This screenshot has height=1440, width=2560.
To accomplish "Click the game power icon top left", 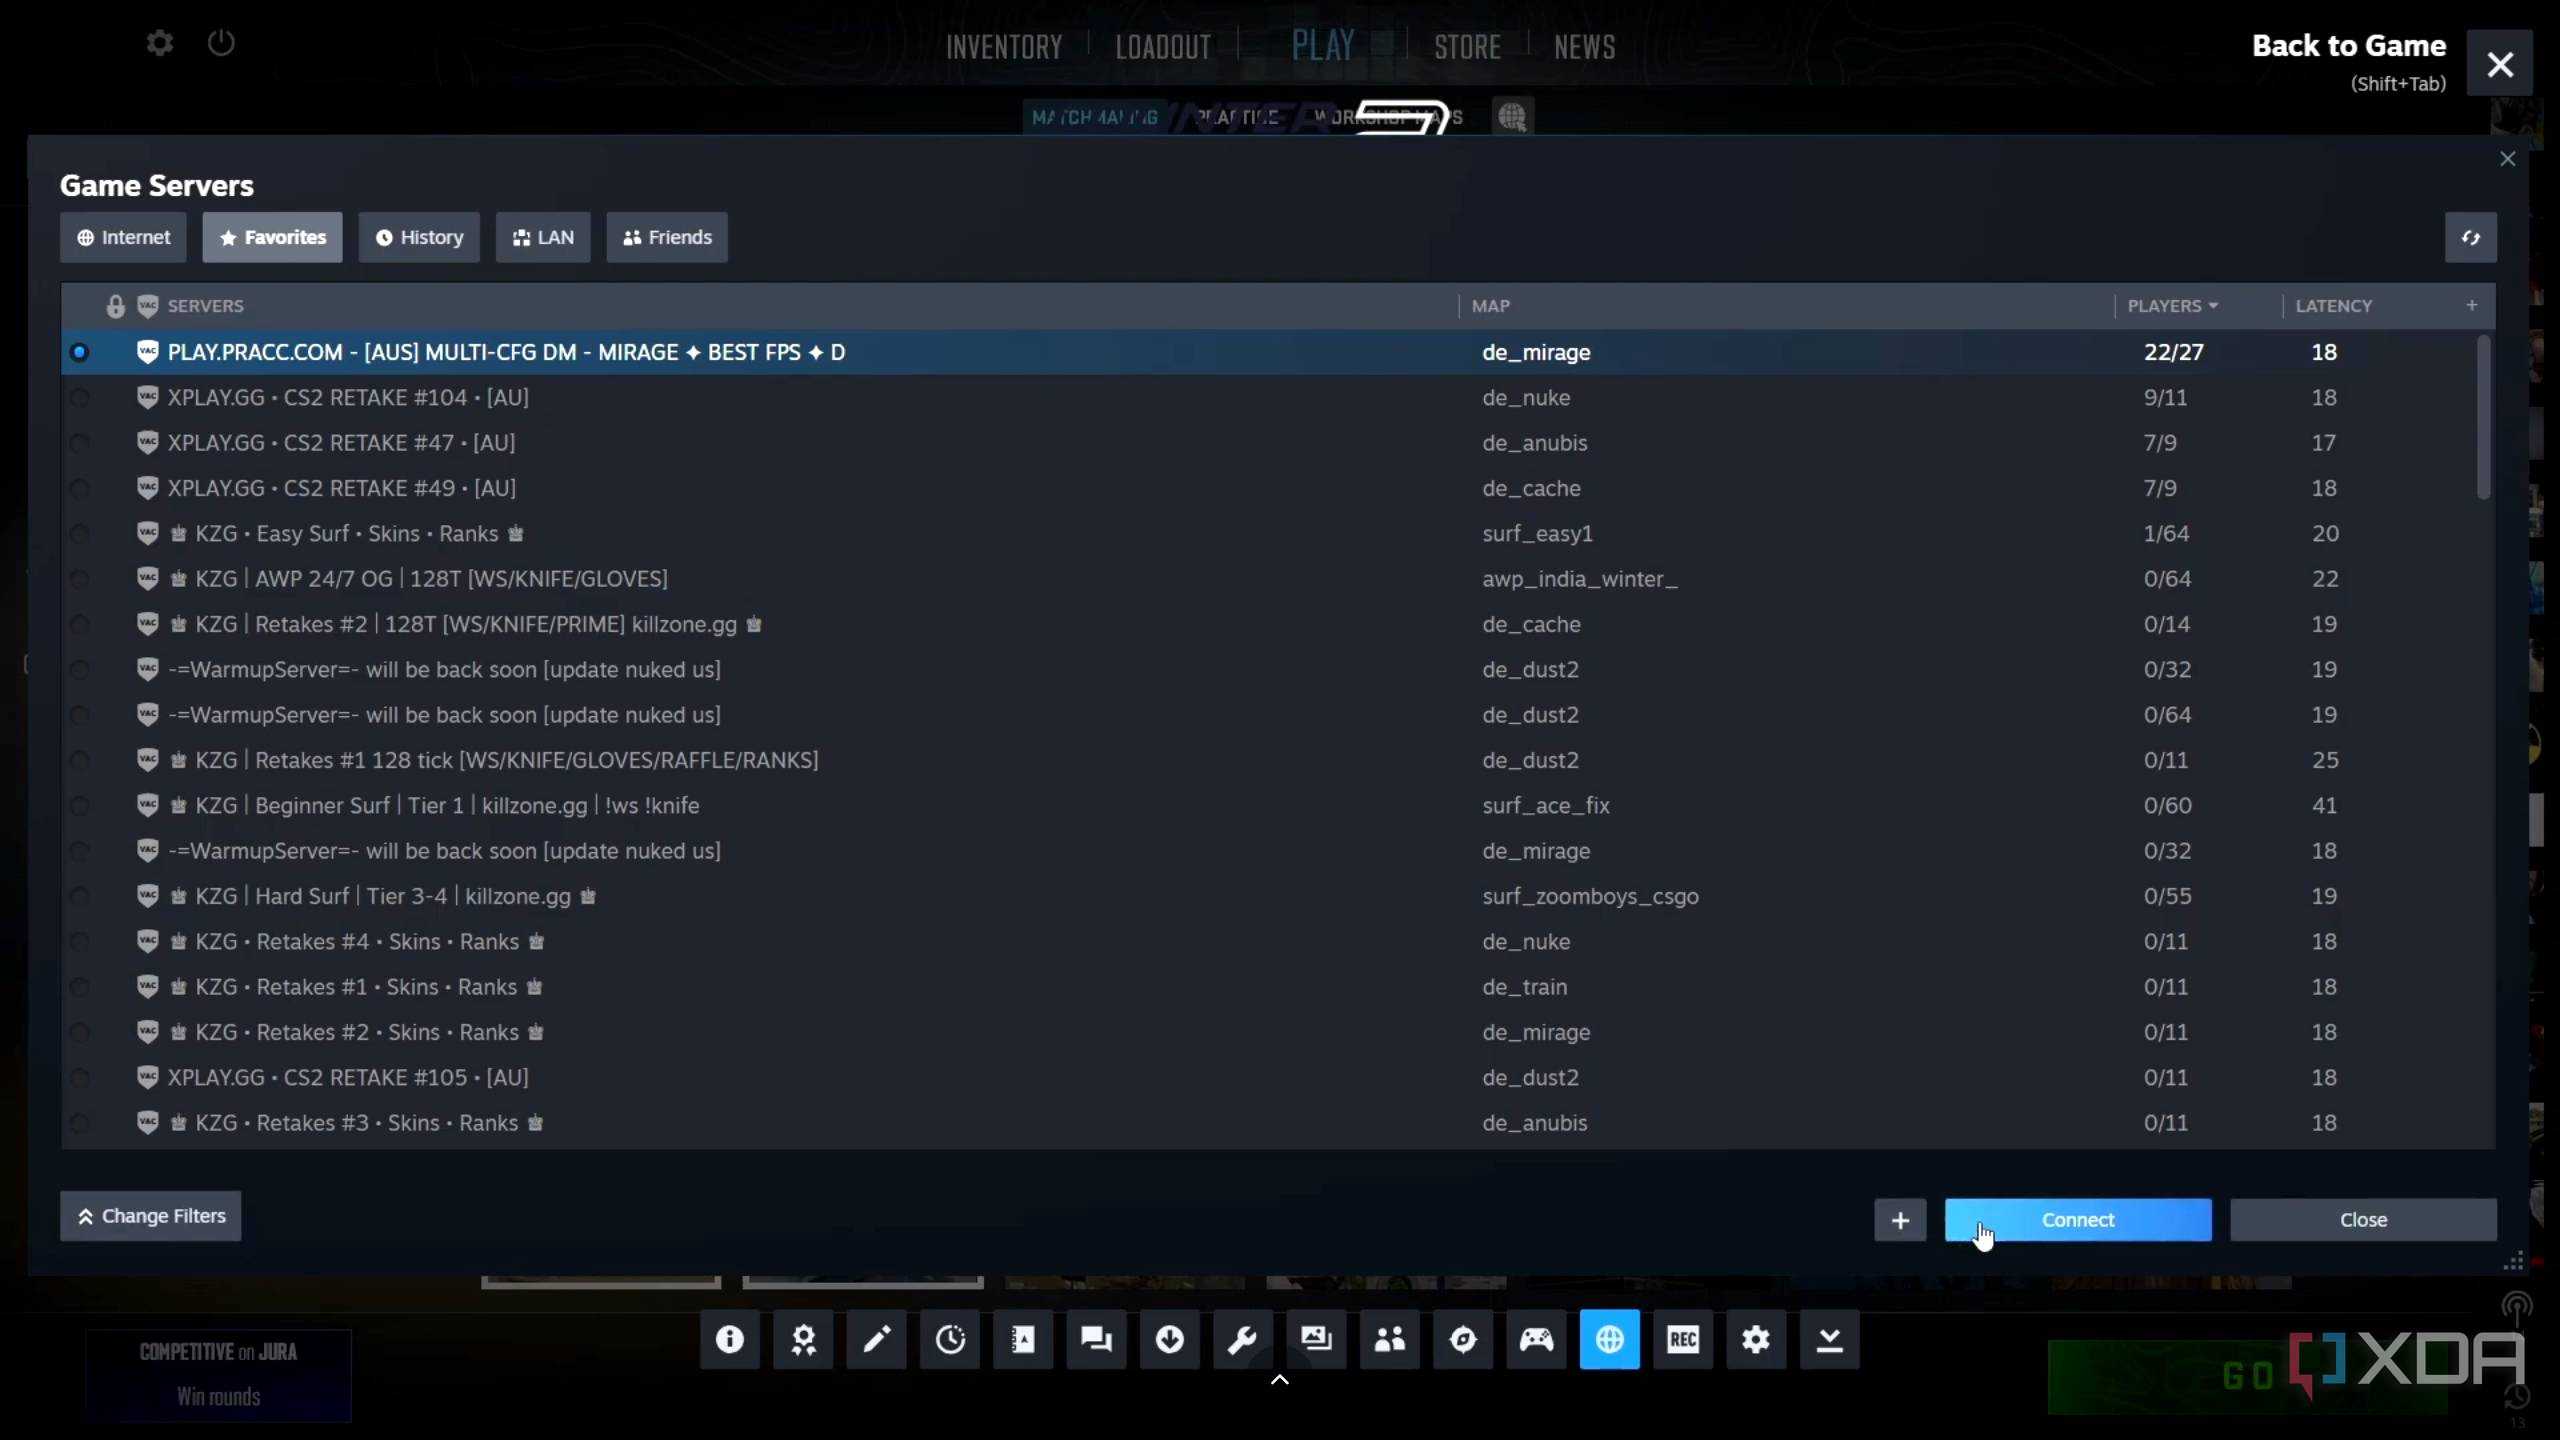I will [221, 43].
